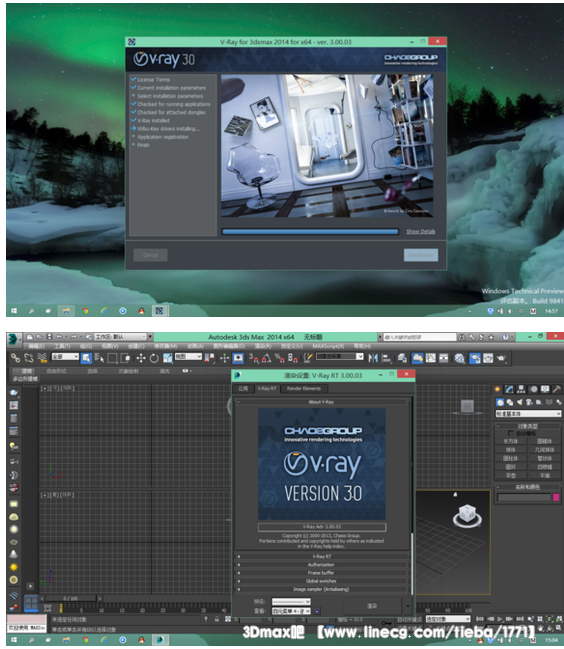Click yellow sun icon in left toolbar
Image resolution: width=564 pixels, height=649 pixels.
(x=14, y=567)
